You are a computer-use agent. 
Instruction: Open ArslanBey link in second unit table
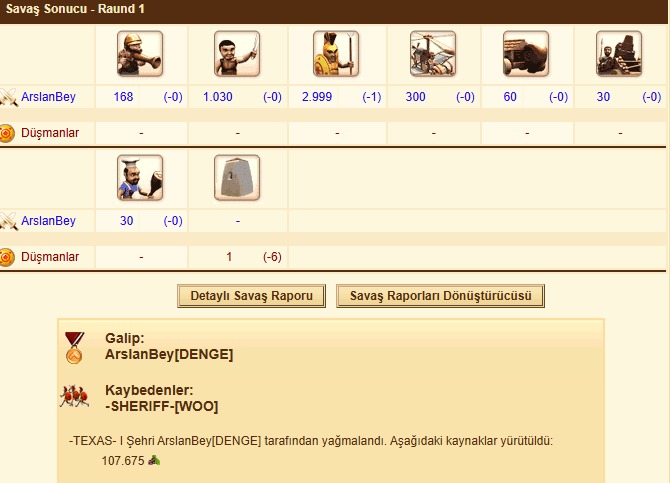coord(48,221)
